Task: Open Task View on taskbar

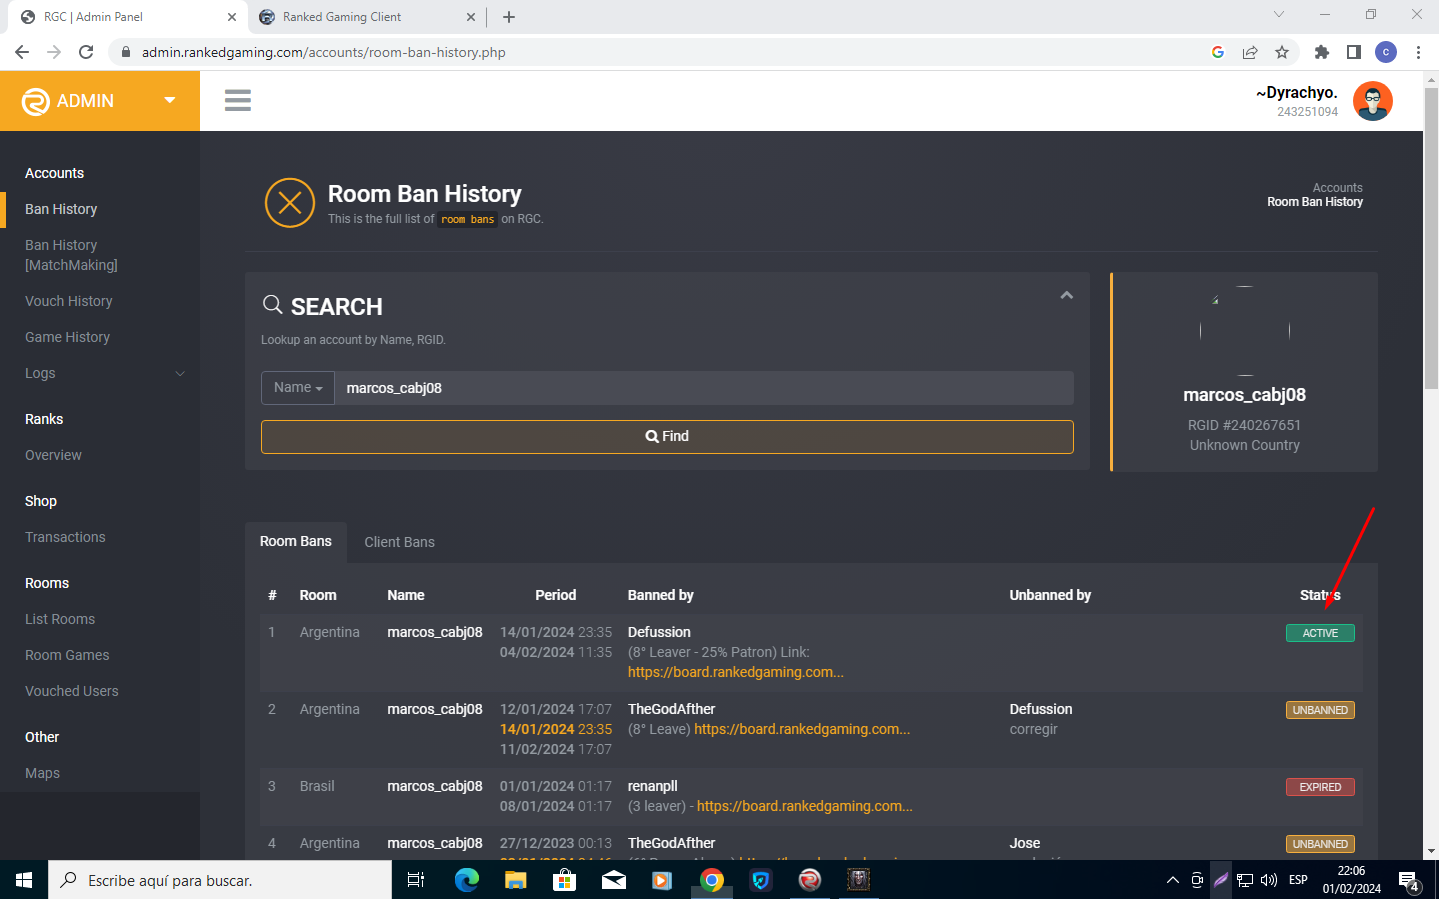Action: point(416,880)
